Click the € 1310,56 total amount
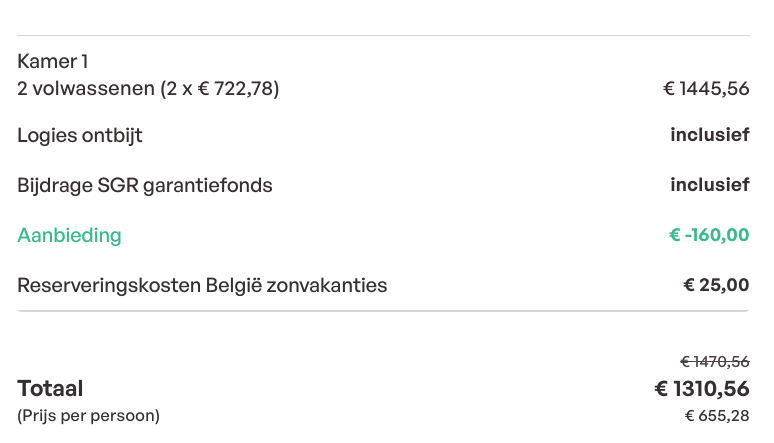 pyautogui.click(x=702, y=389)
